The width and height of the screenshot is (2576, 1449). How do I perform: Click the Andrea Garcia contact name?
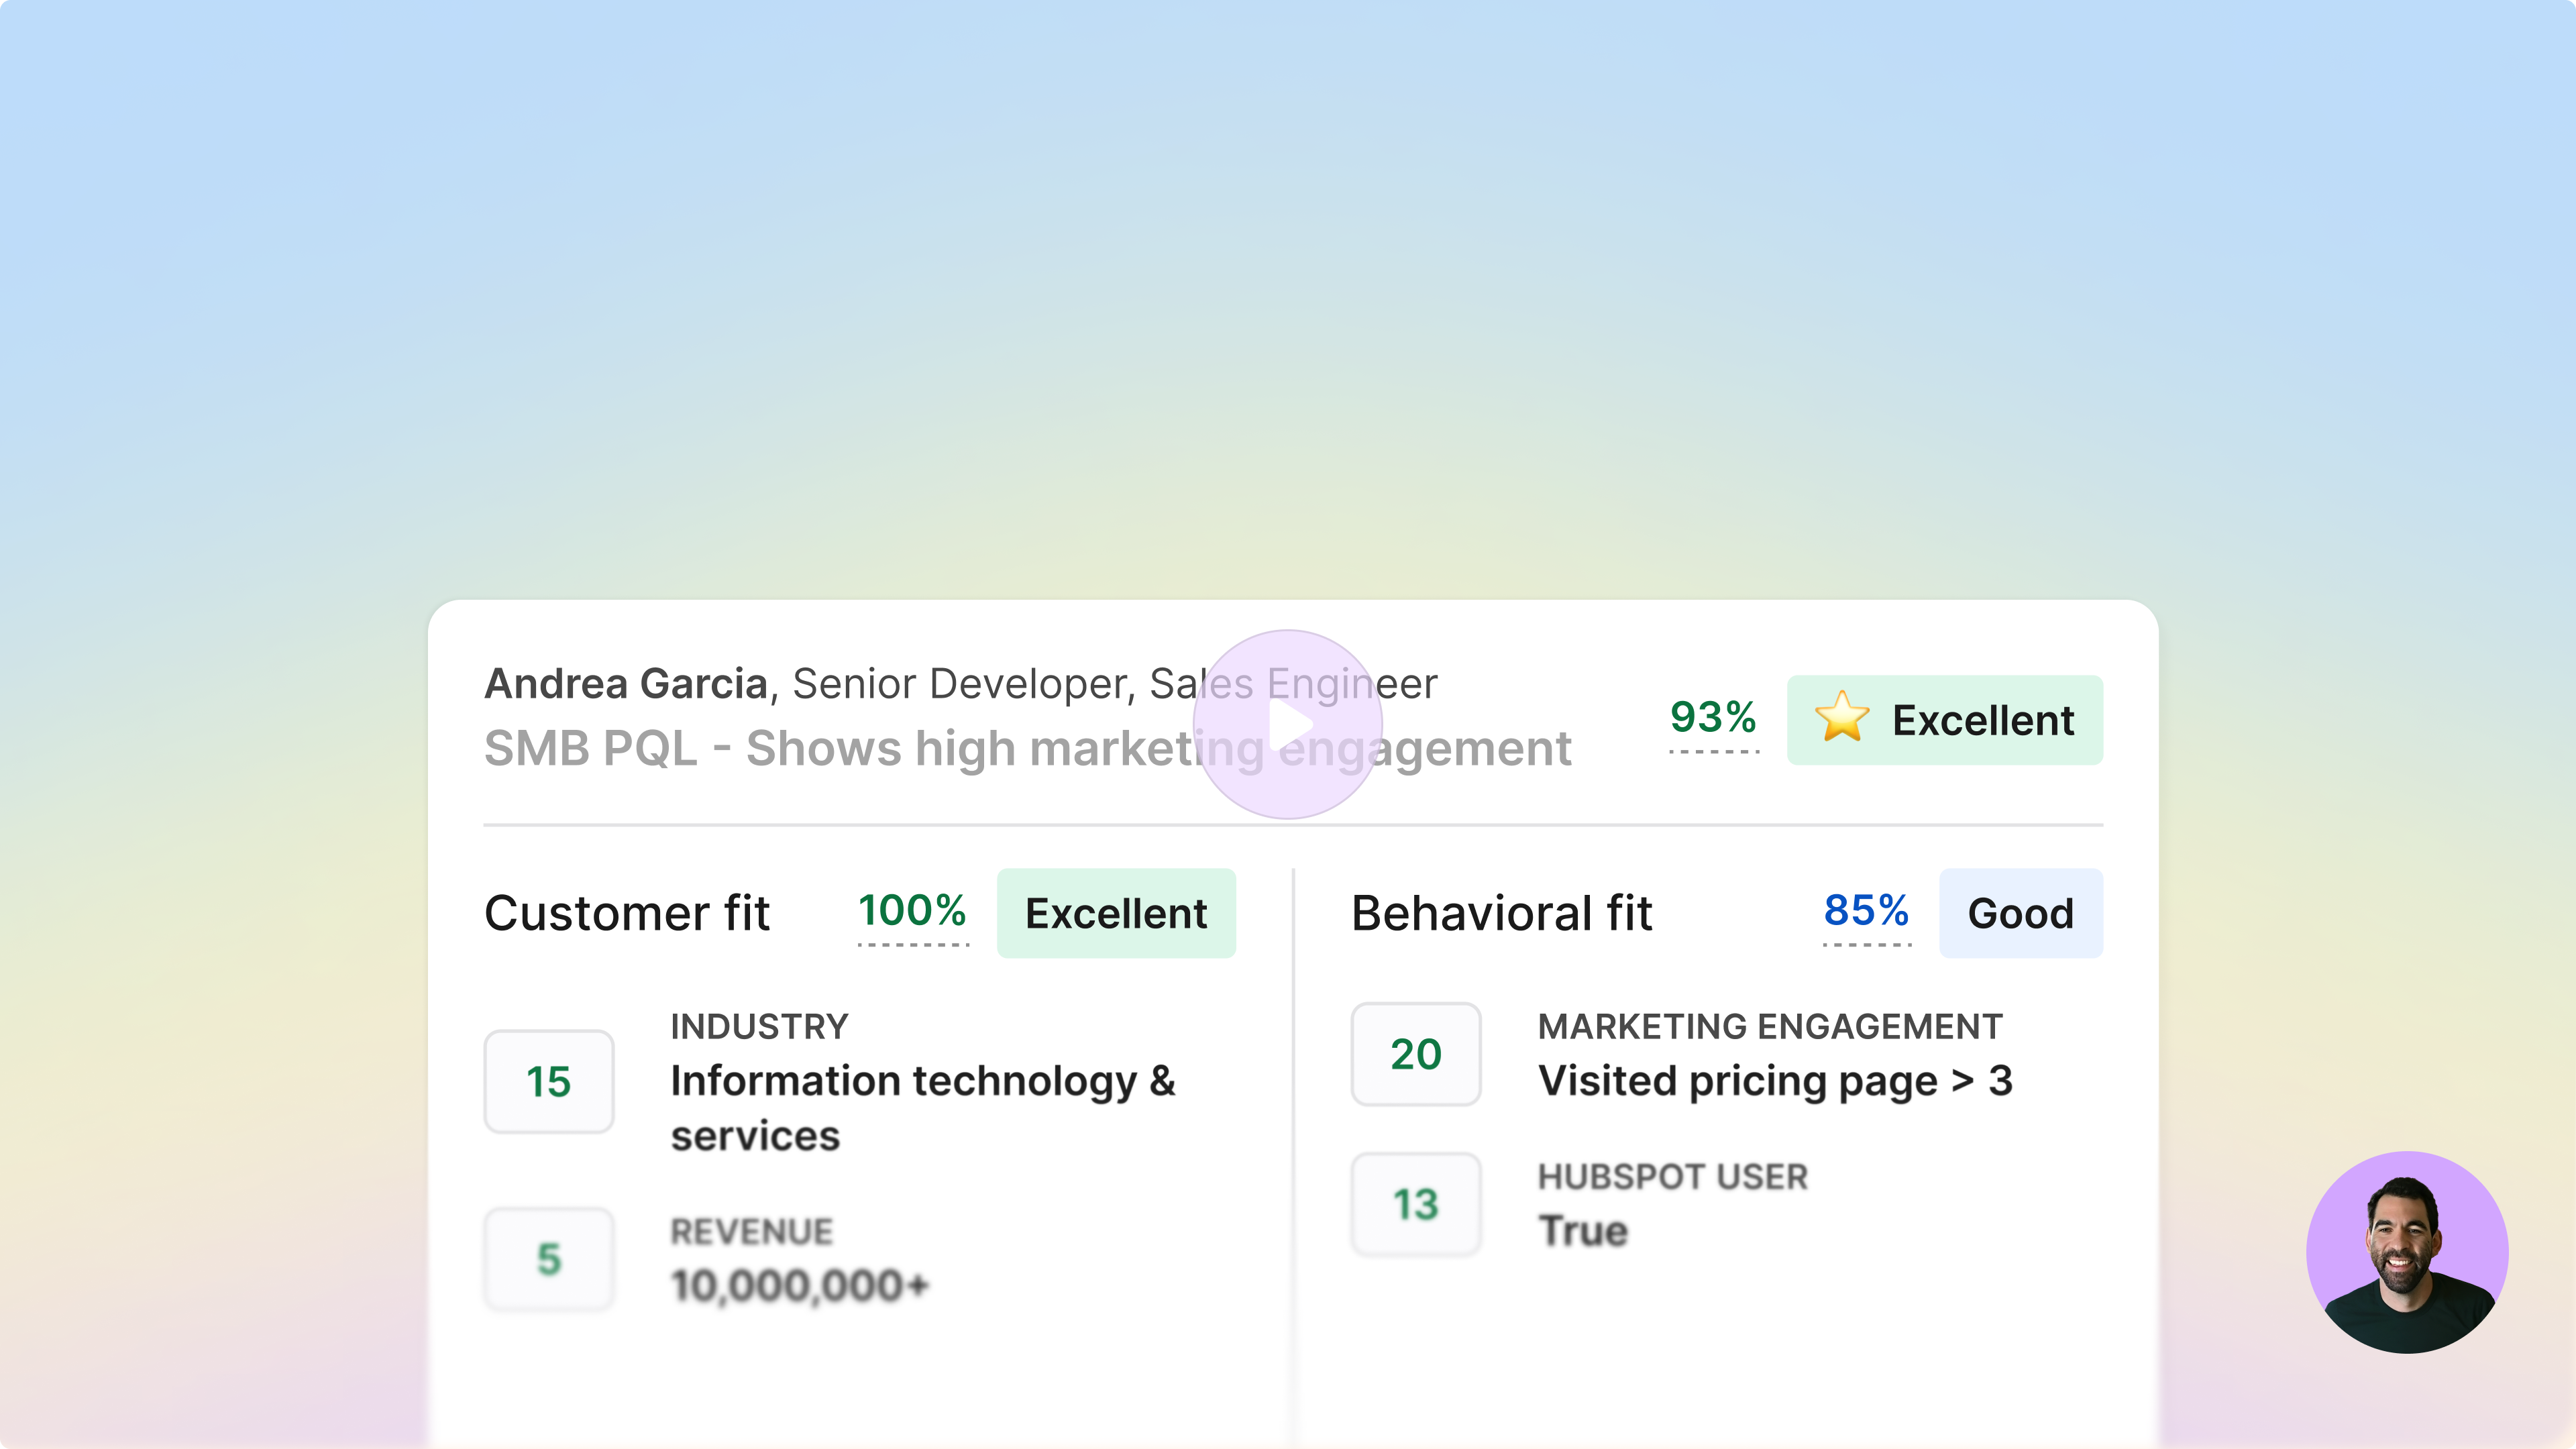626,684
